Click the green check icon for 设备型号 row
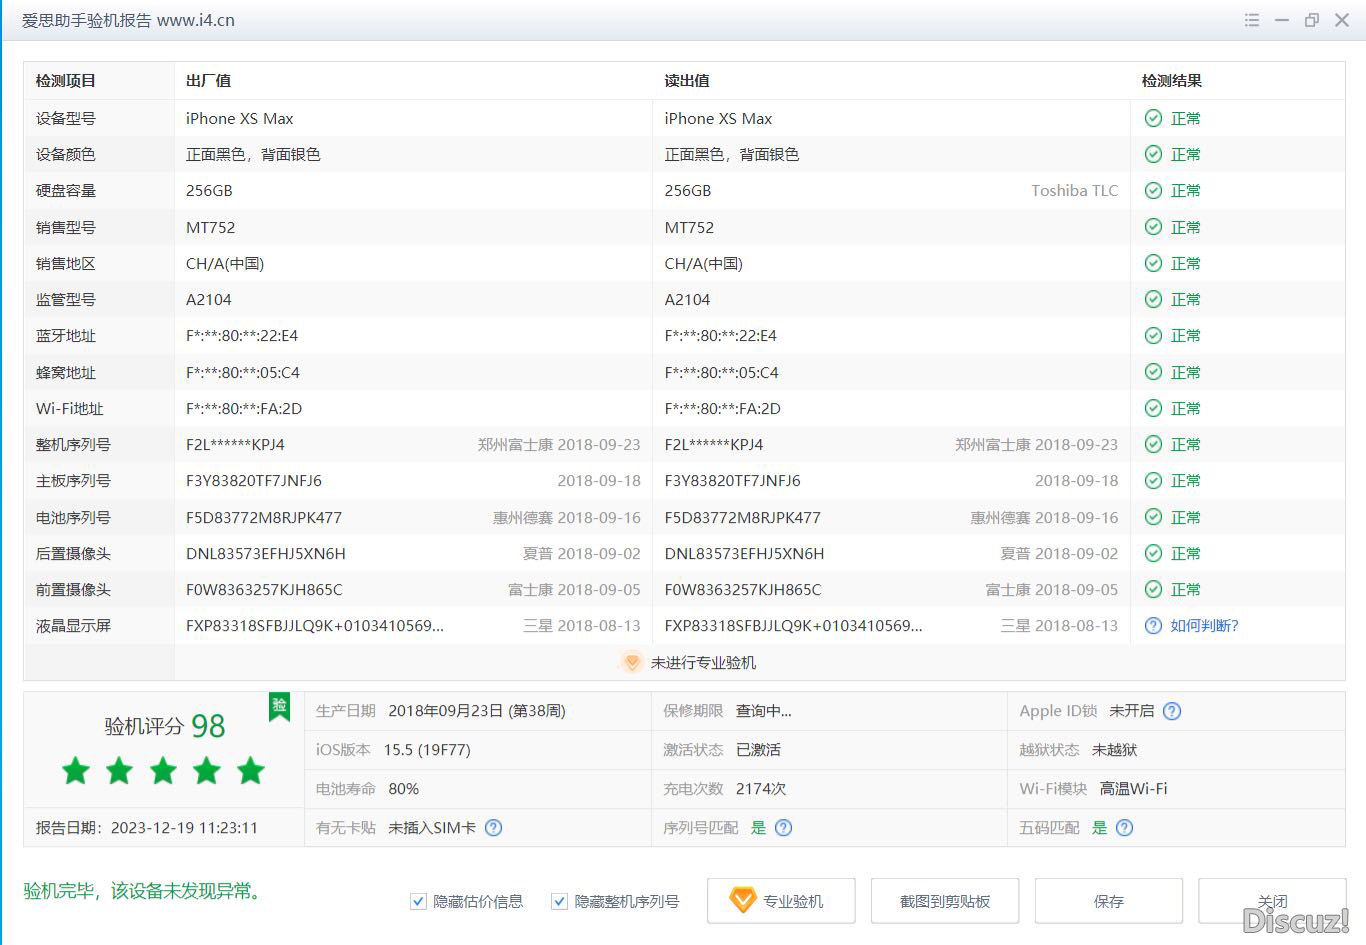 click(1153, 118)
